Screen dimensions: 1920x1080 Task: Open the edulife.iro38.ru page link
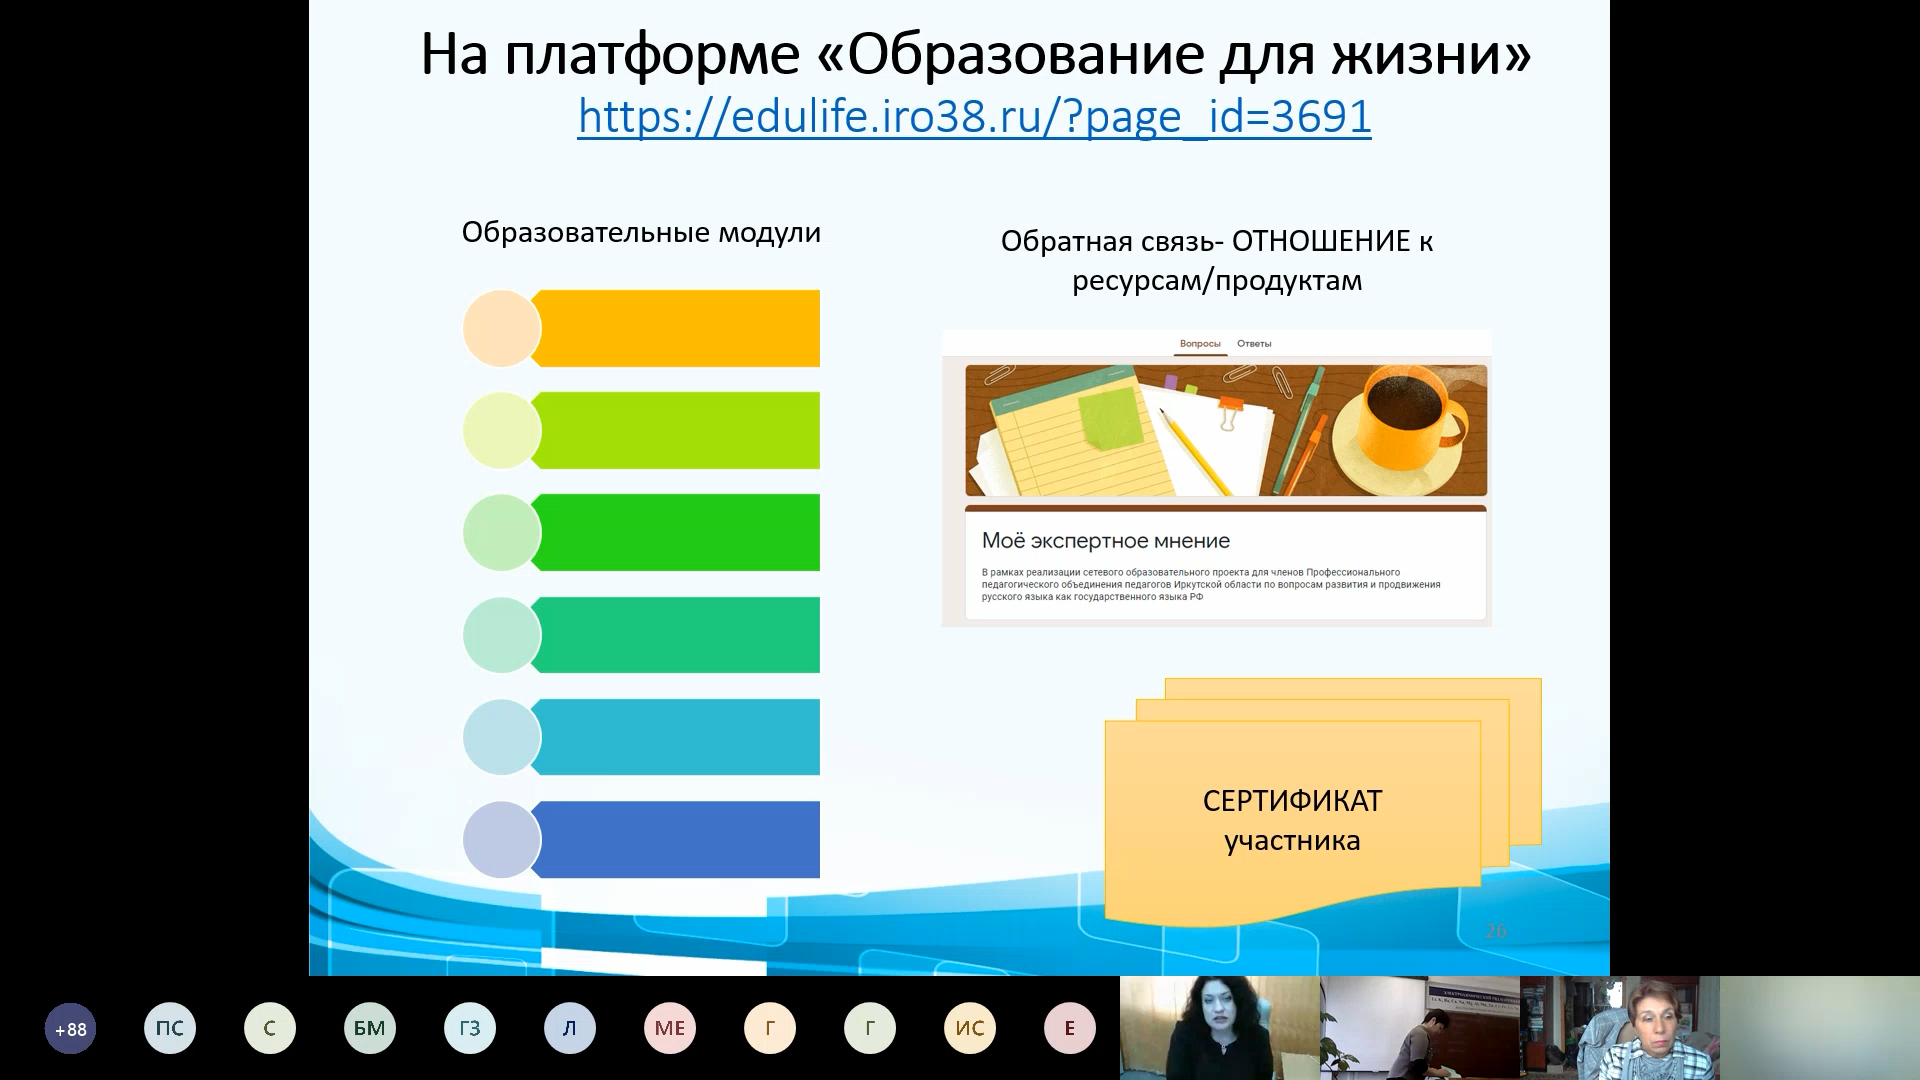974,116
